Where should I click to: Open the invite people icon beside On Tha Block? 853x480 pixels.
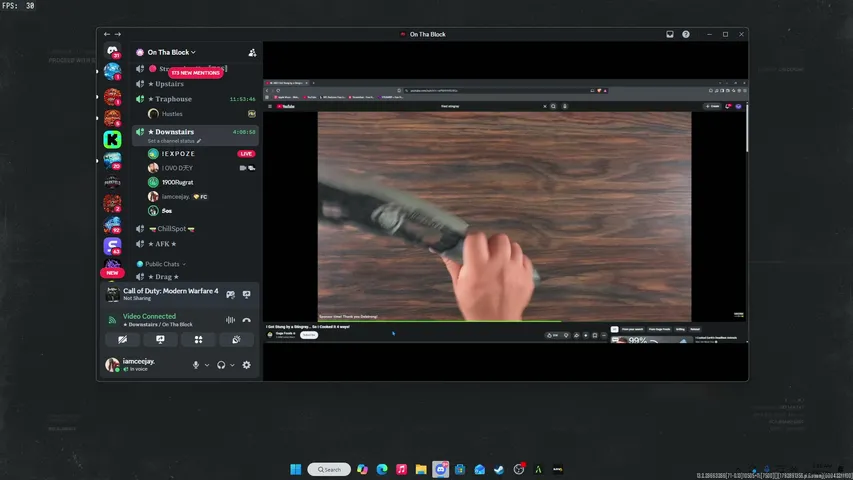click(252, 52)
